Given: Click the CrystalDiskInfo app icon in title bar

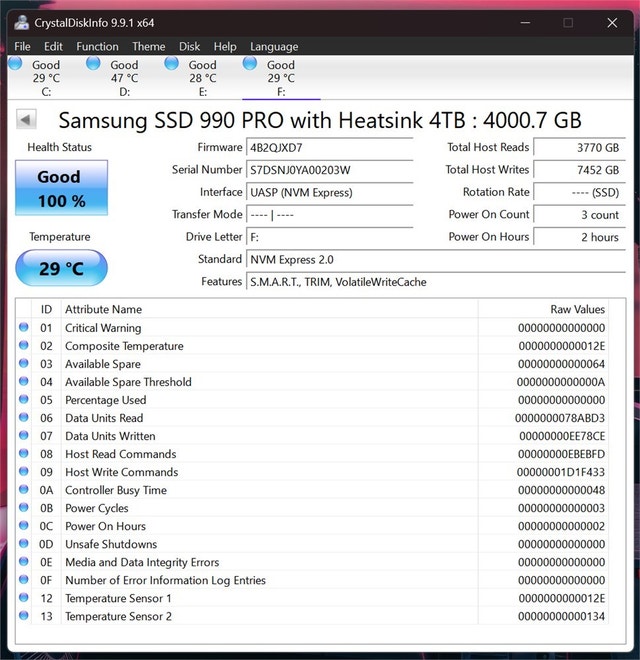Looking at the screenshot, I should coord(21,22).
